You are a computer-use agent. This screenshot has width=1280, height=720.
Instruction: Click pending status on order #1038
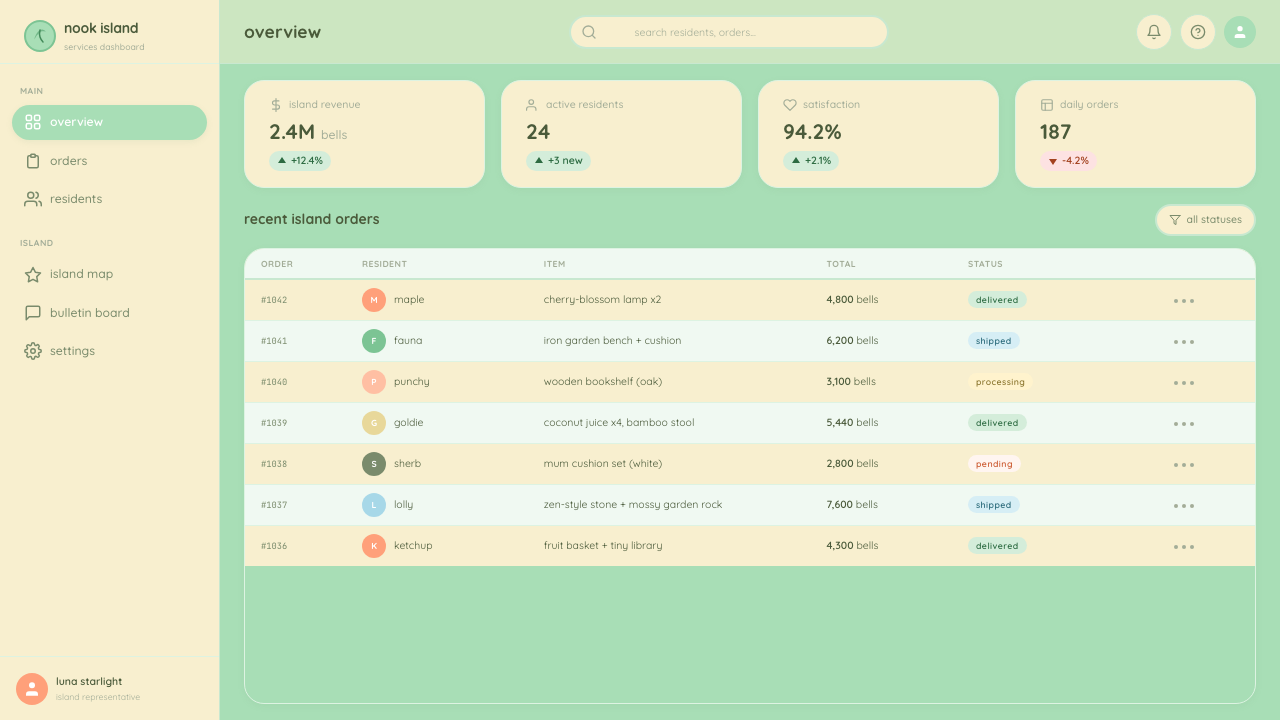[x=994, y=464]
